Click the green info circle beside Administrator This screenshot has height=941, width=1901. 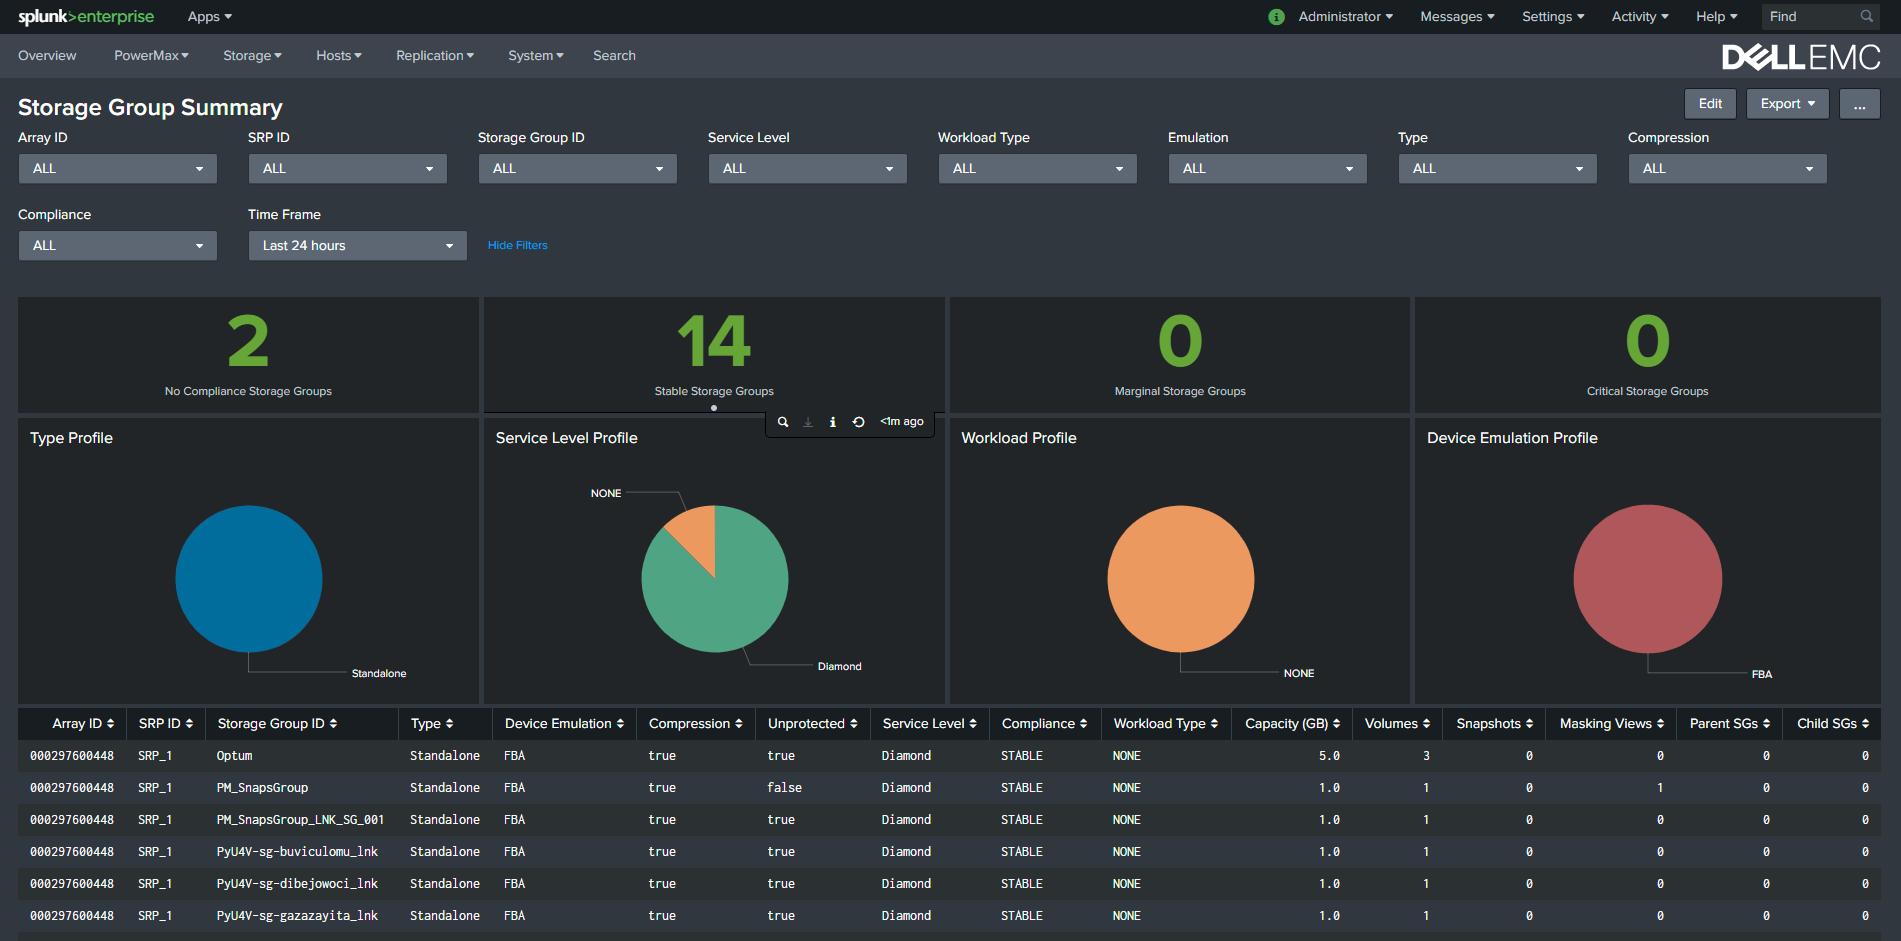[x=1276, y=17]
